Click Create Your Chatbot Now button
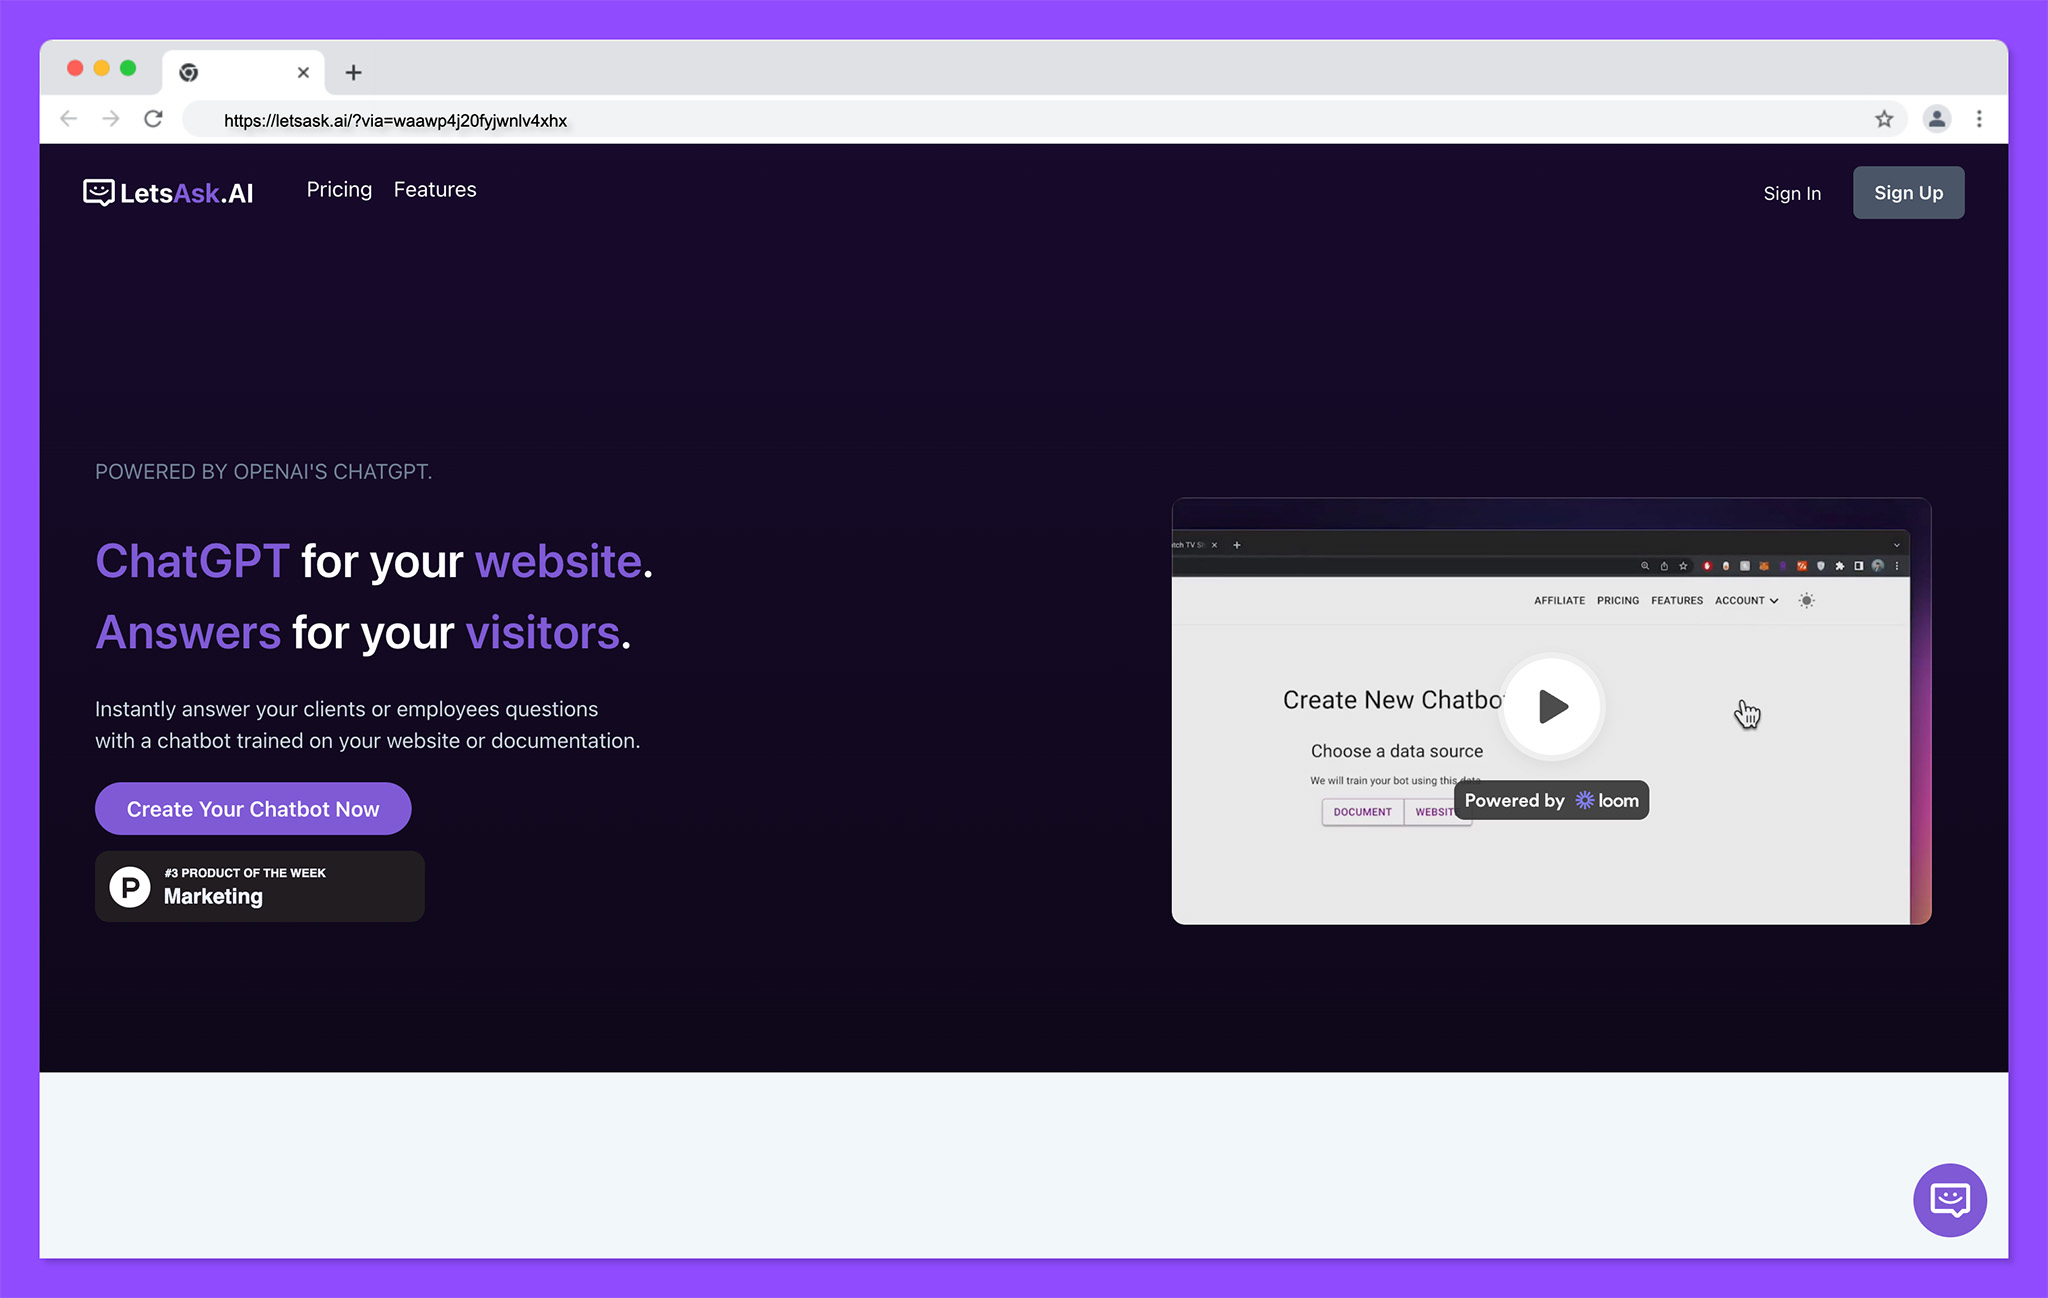 [253, 809]
